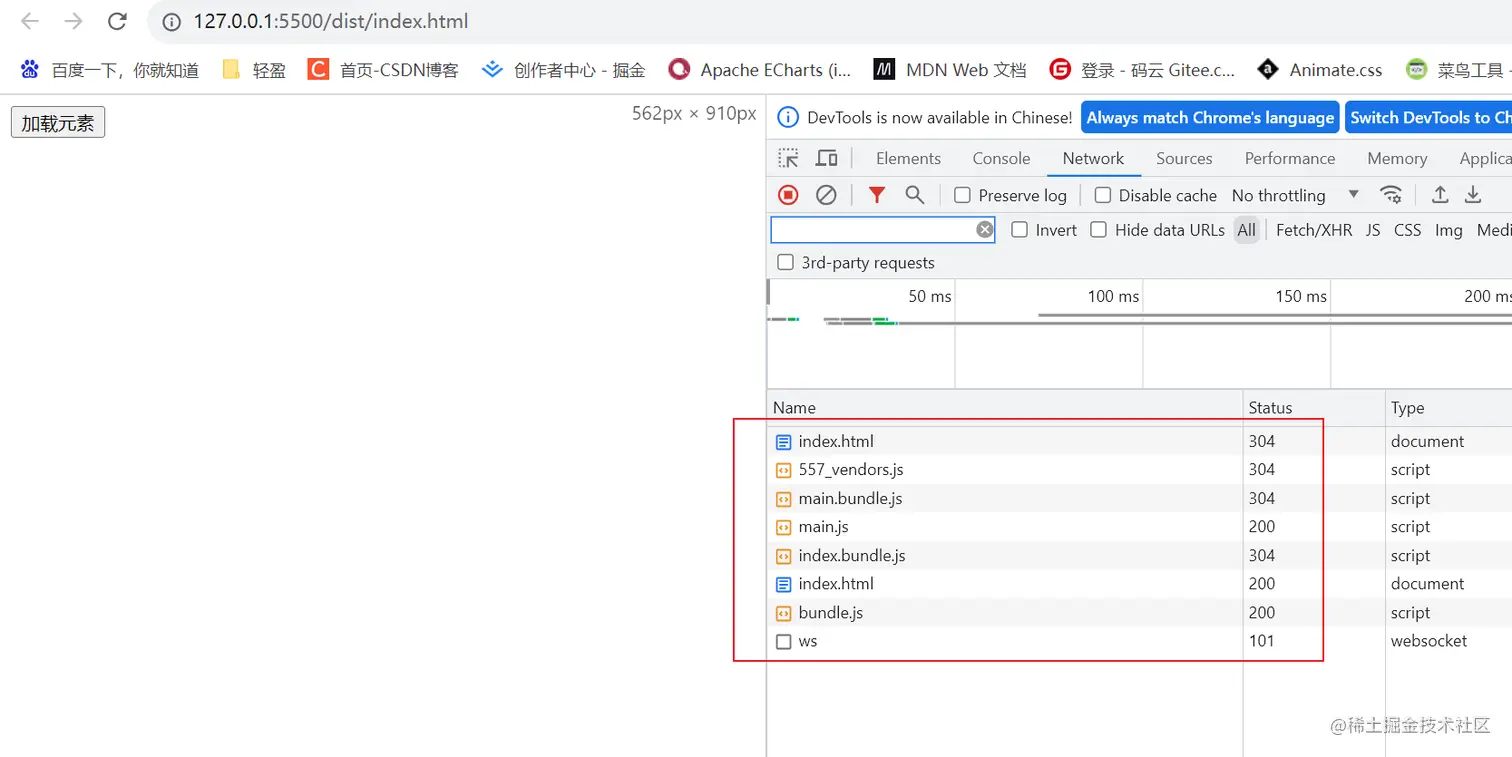Image resolution: width=1512 pixels, height=757 pixels.
Task: Check the Hide data URLs checkbox
Action: (x=1098, y=230)
